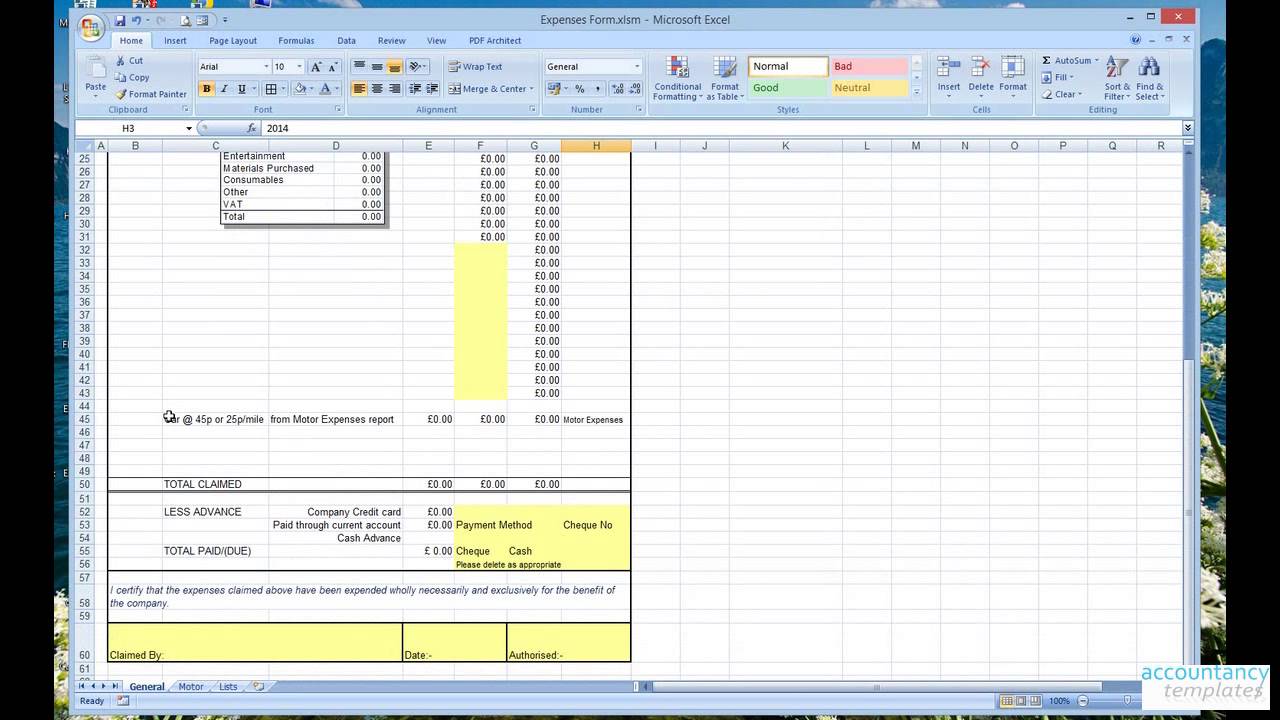The height and width of the screenshot is (720, 1280).
Task: Open the Motor worksheet tab
Action: pyautogui.click(x=191, y=687)
